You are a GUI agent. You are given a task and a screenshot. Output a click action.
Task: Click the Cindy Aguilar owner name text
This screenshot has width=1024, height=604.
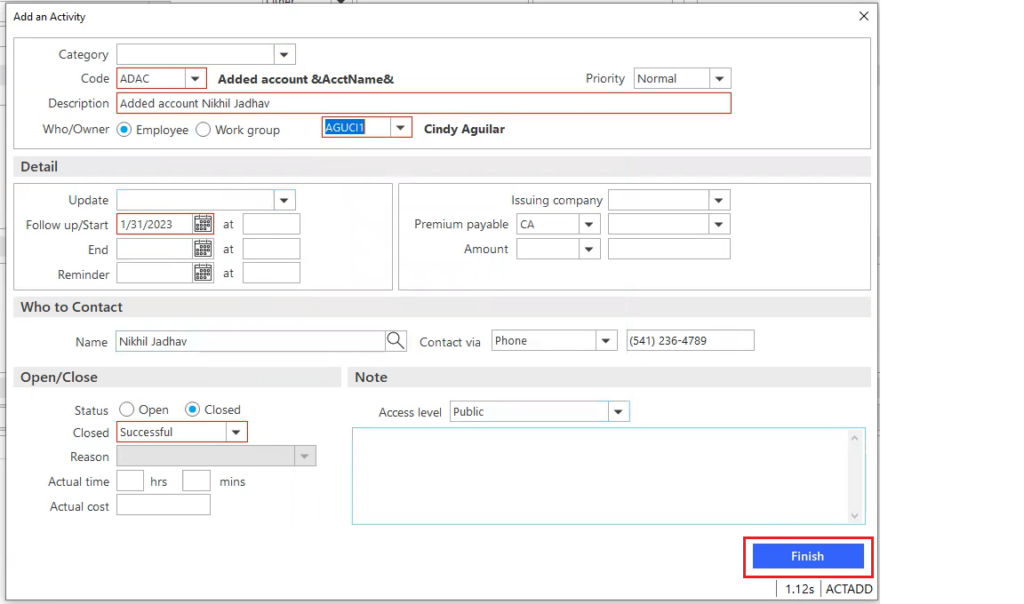[x=464, y=129]
